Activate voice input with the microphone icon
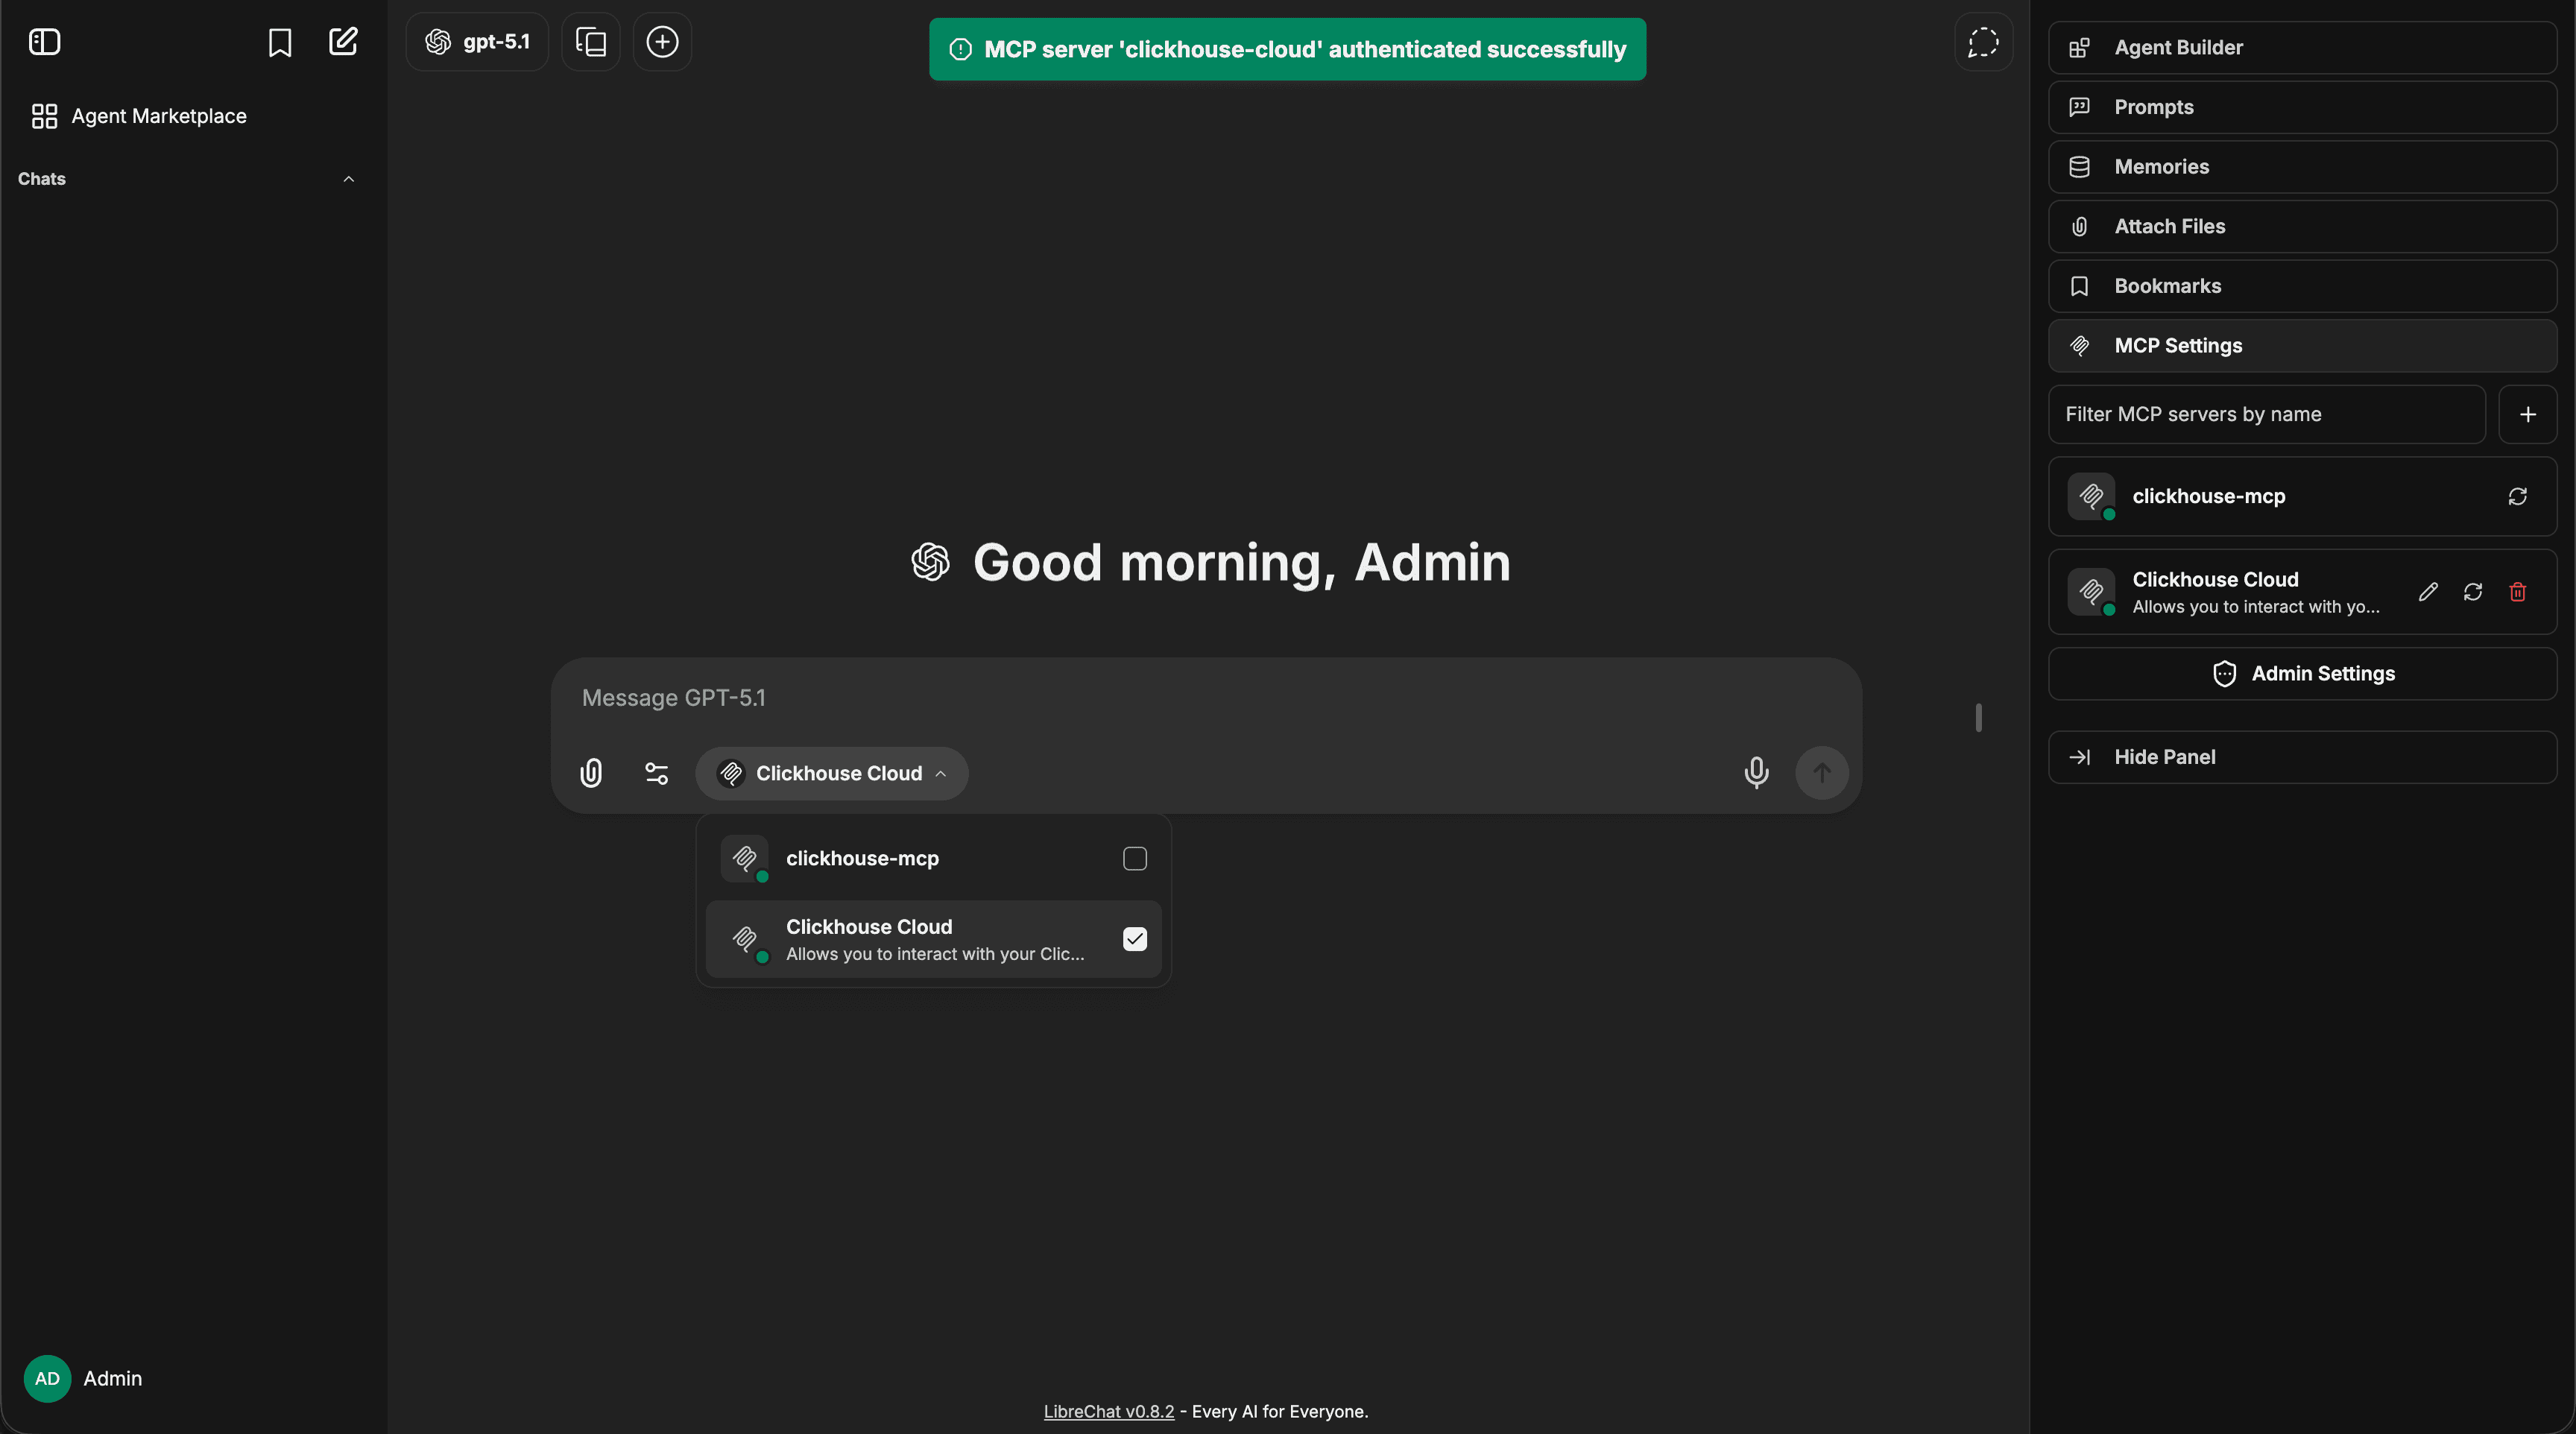This screenshot has height=1434, width=2576. tap(1757, 773)
